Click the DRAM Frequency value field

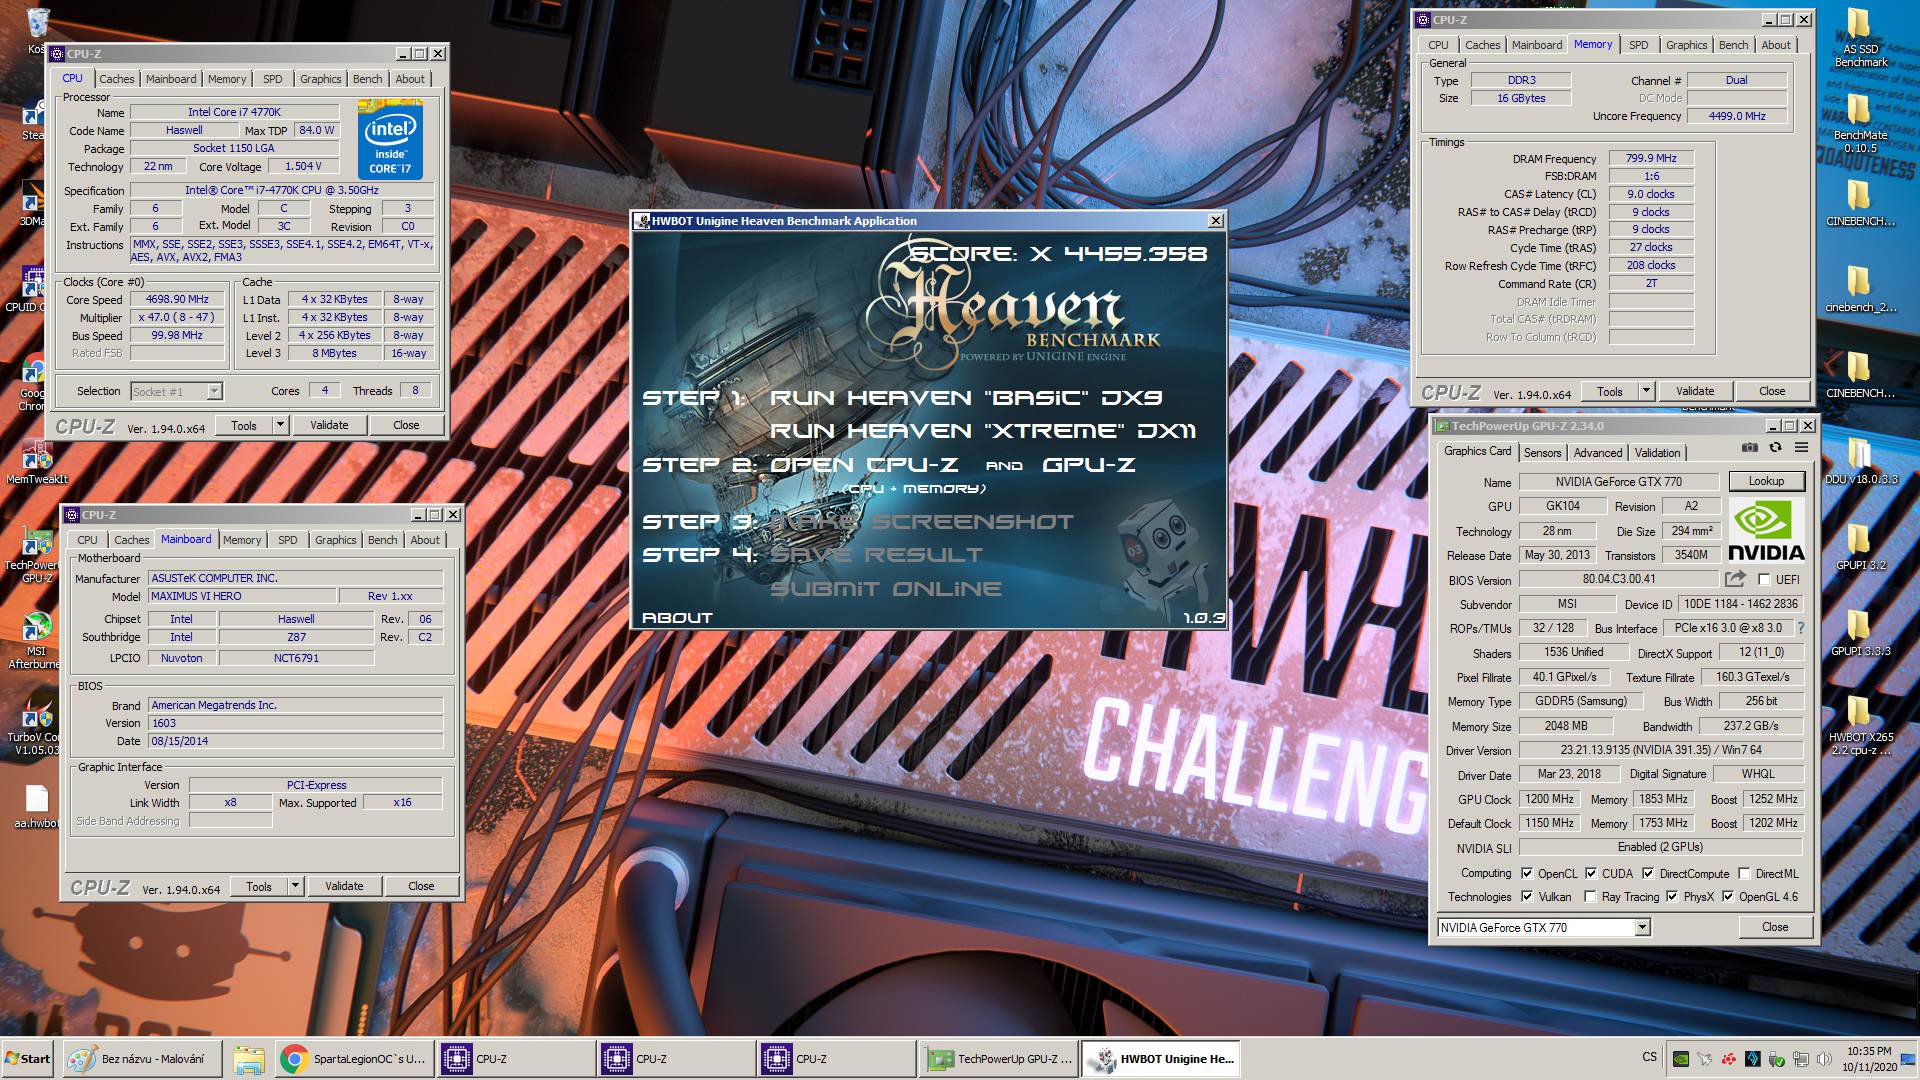coord(1651,158)
